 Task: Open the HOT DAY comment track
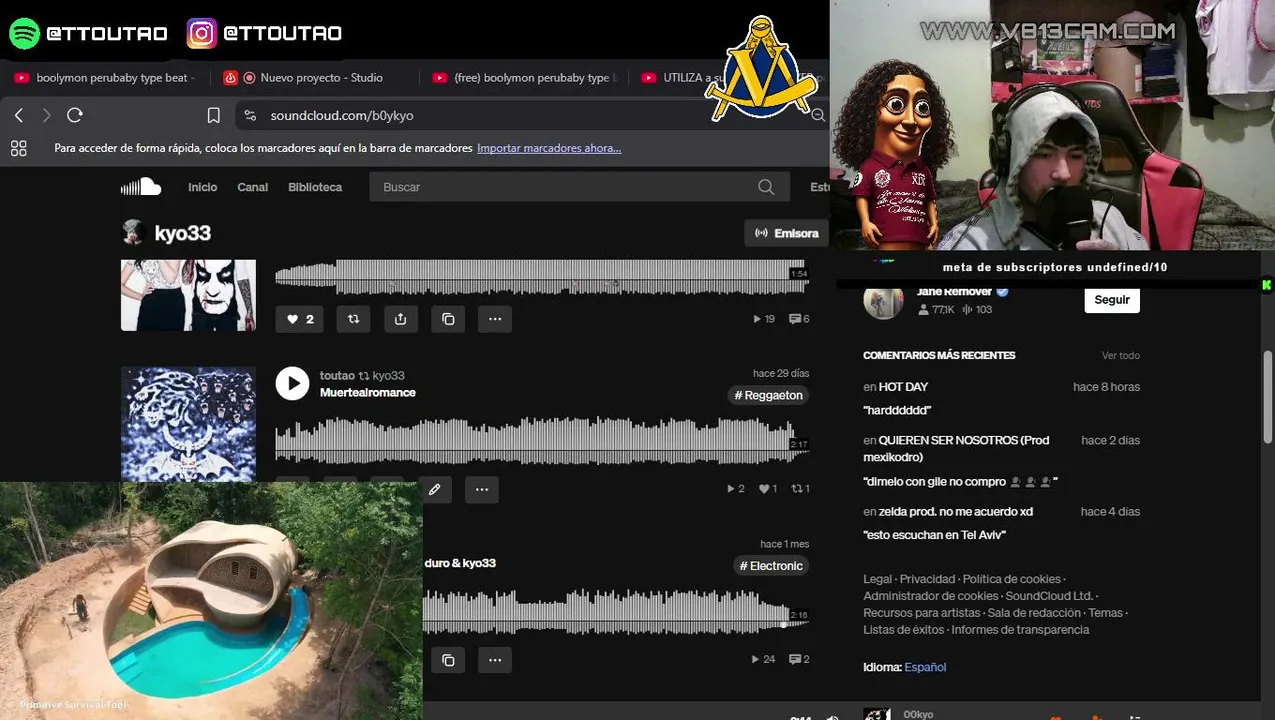903,387
